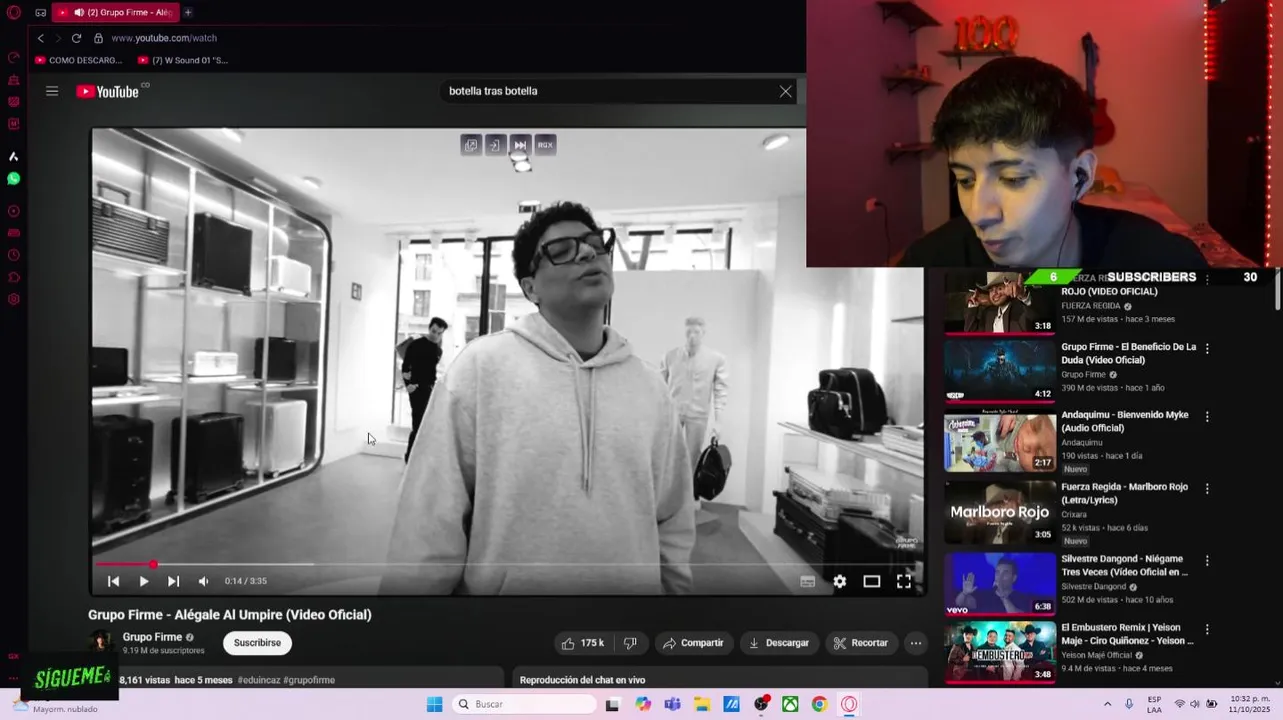
Task: Mute the video volume
Action: [204, 581]
